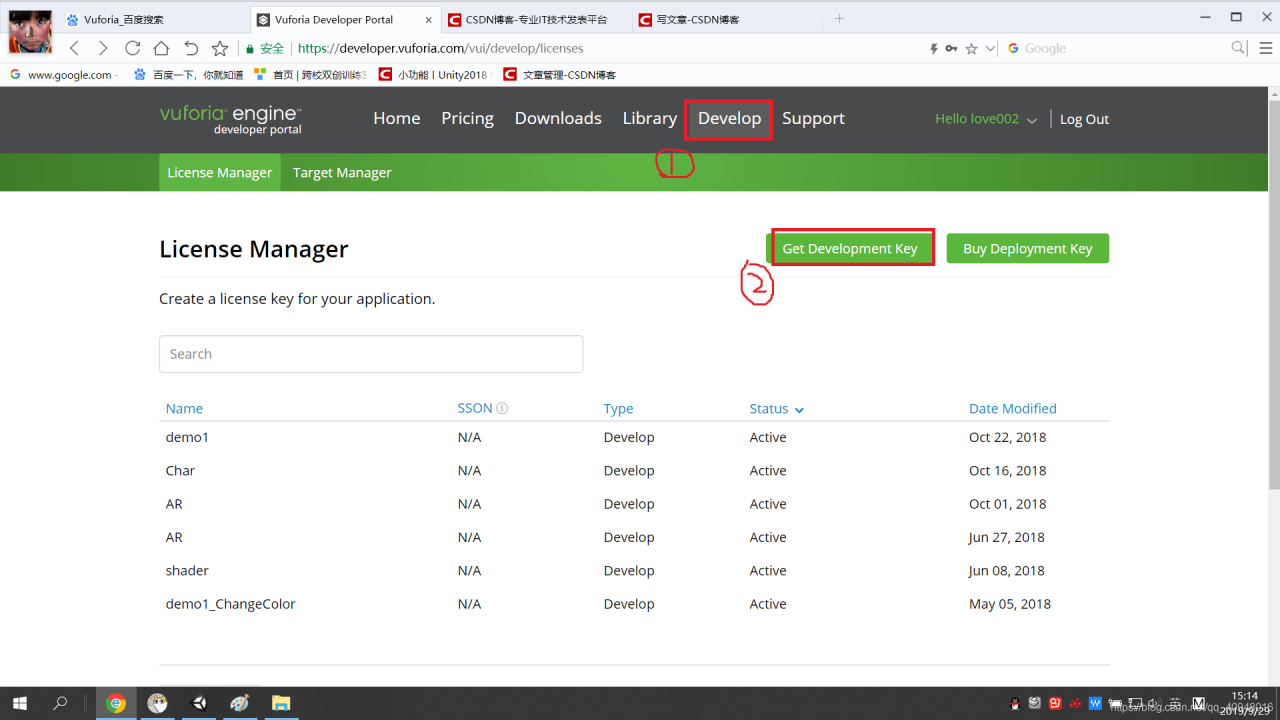Click the undo closed tab arrow icon

(191, 48)
